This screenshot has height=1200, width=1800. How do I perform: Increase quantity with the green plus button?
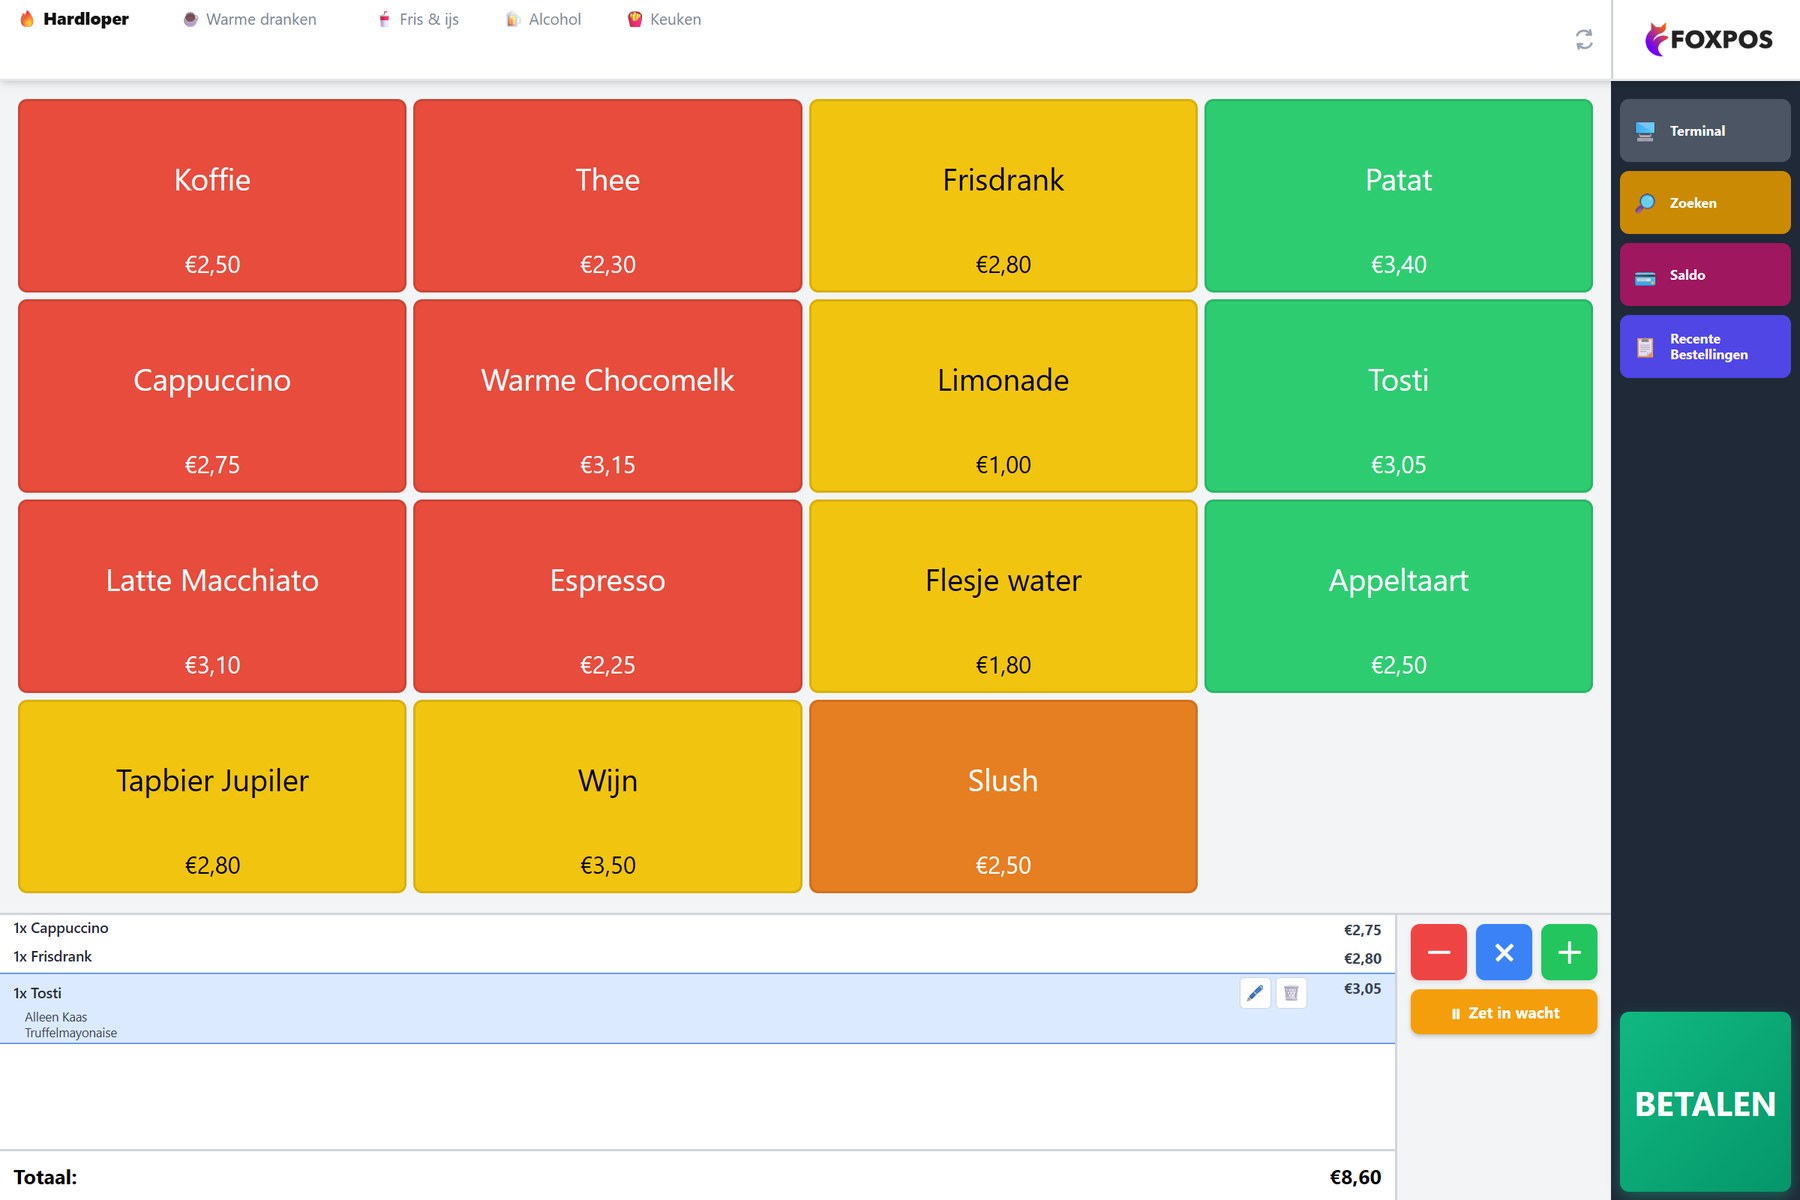coord(1569,952)
